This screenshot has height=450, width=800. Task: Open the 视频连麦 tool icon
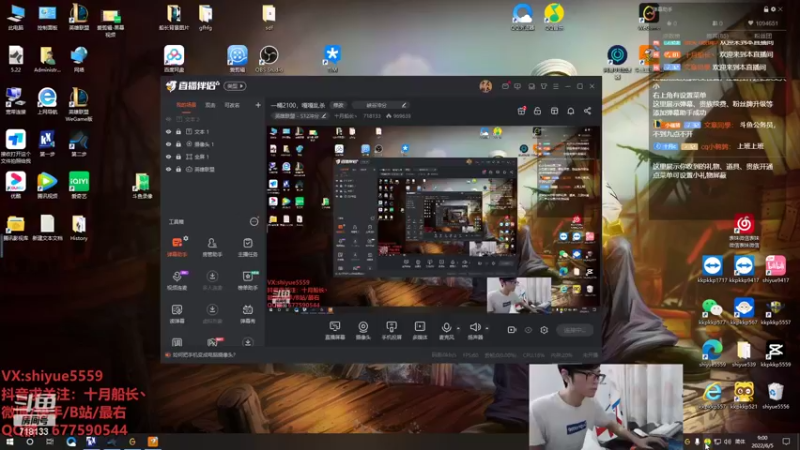coord(177,280)
